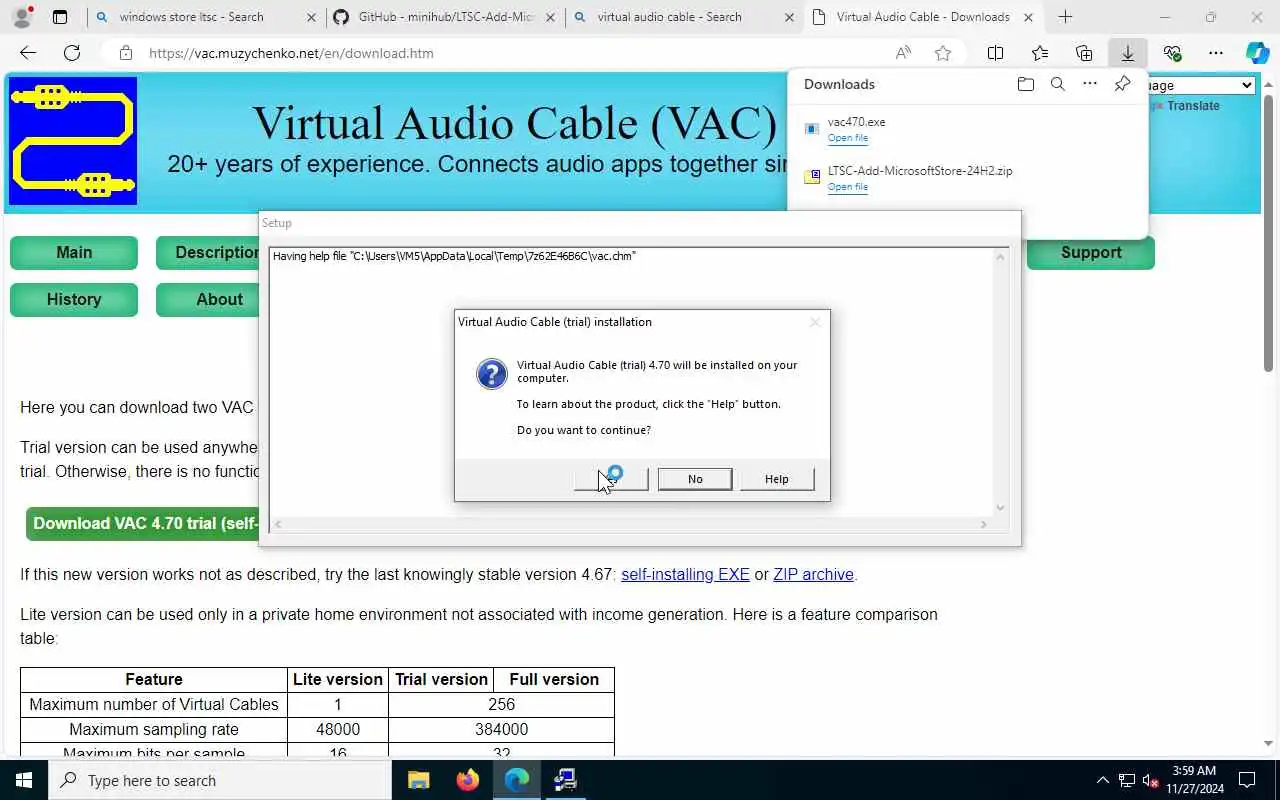Switch to Edge taskbar icon
The height and width of the screenshot is (800, 1280).
[516, 780]
